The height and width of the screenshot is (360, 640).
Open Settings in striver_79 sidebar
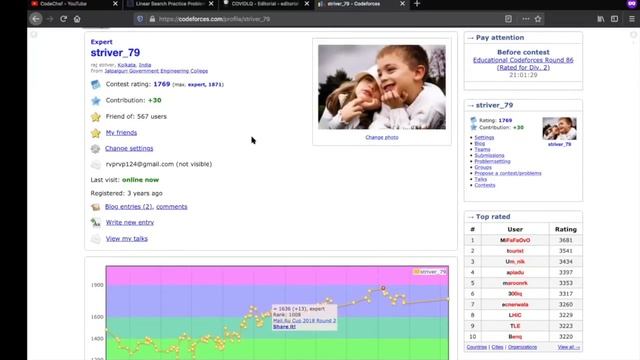pyautogui.click(x=484, y=138)
